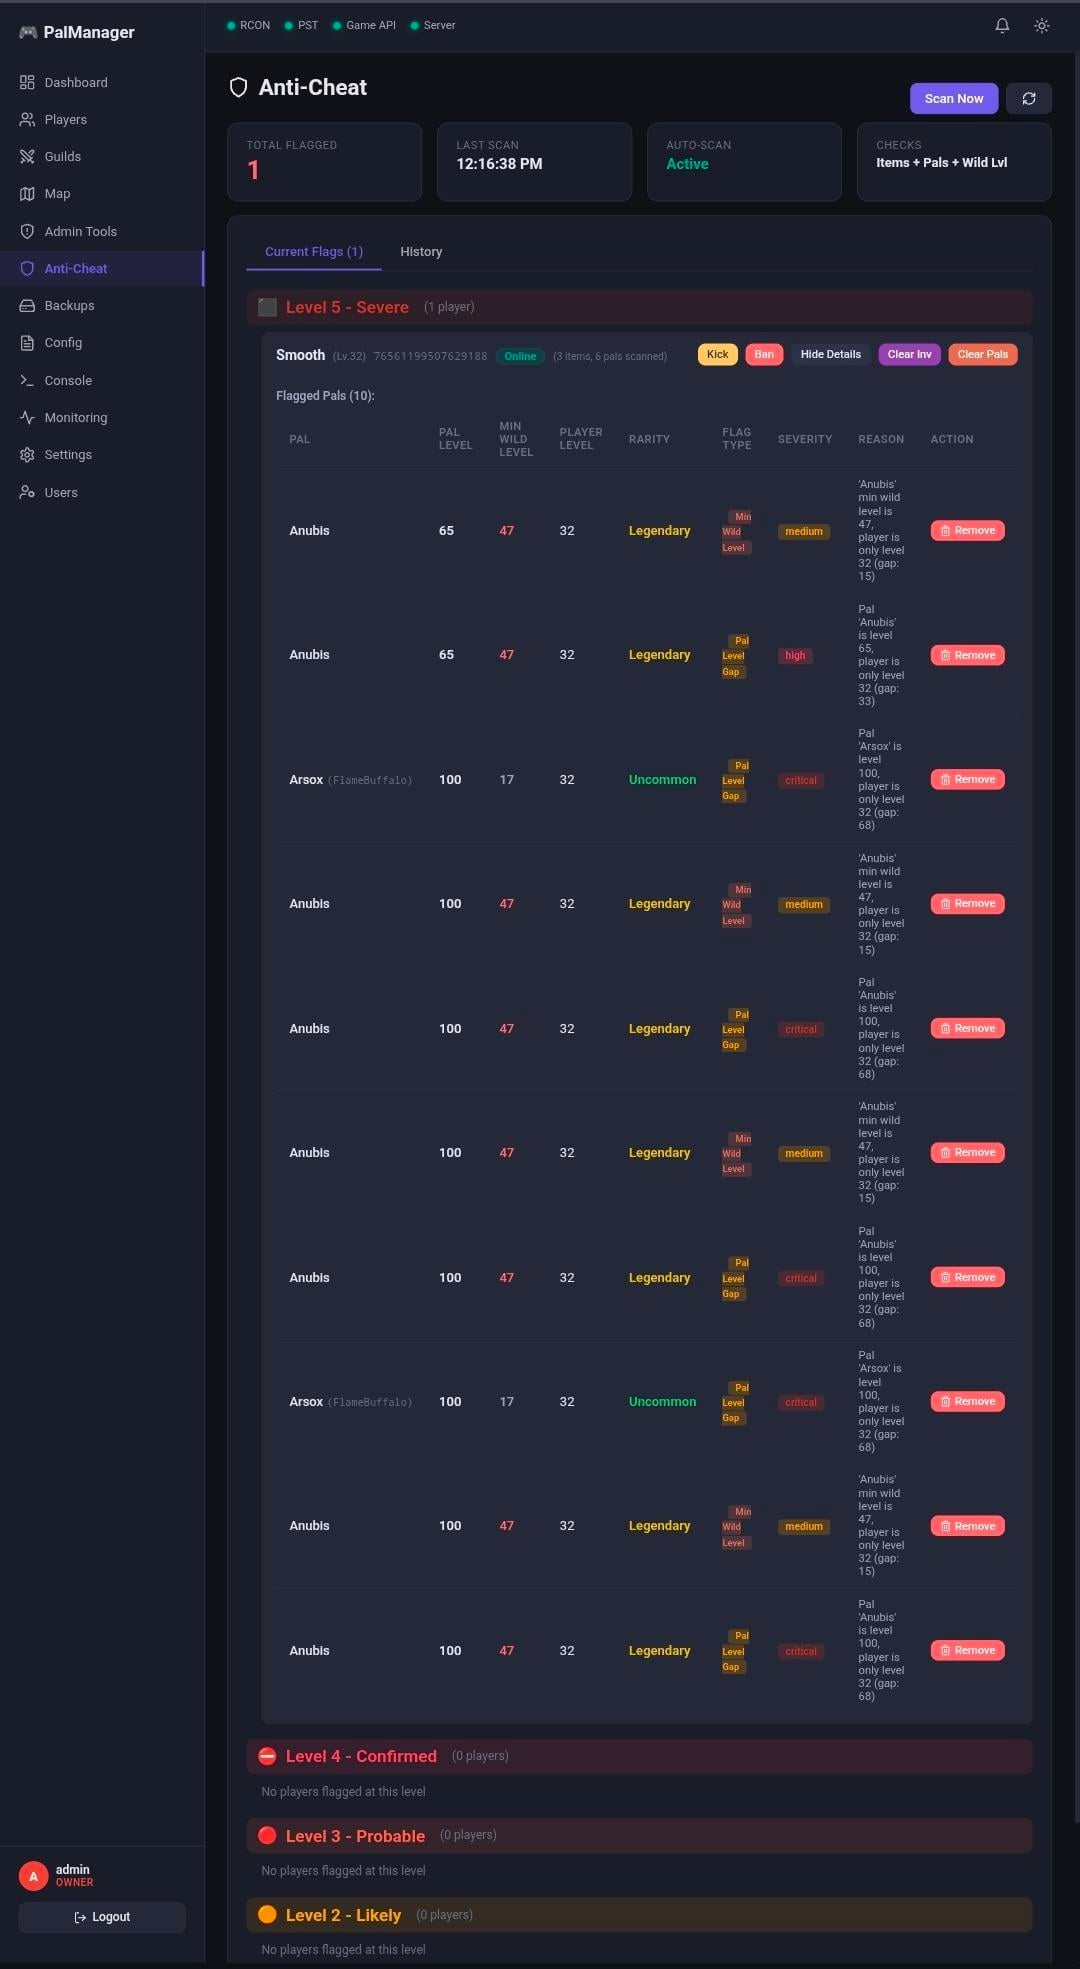
Task: Open the Guilds page in sidebar
Action: 62,156
